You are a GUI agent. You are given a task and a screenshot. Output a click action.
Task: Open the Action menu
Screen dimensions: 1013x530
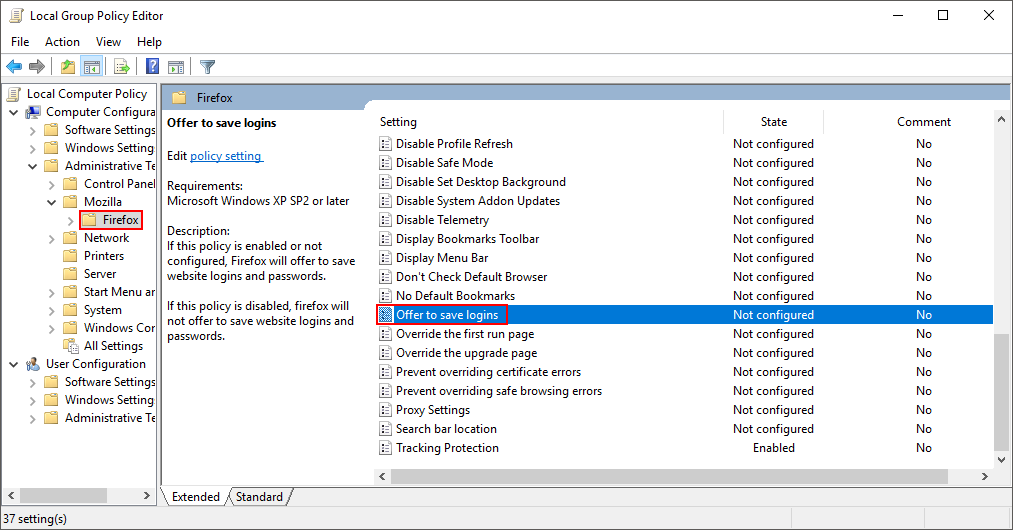[x=62, y=41]
